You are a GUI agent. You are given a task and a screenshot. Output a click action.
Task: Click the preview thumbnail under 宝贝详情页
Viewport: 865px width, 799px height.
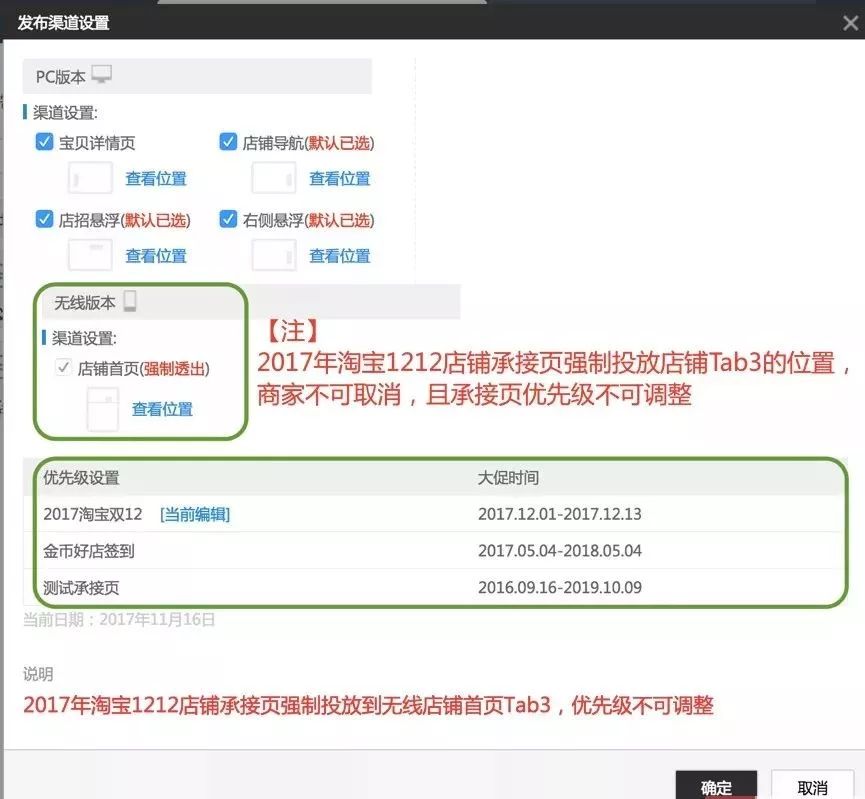click(89, 177)
